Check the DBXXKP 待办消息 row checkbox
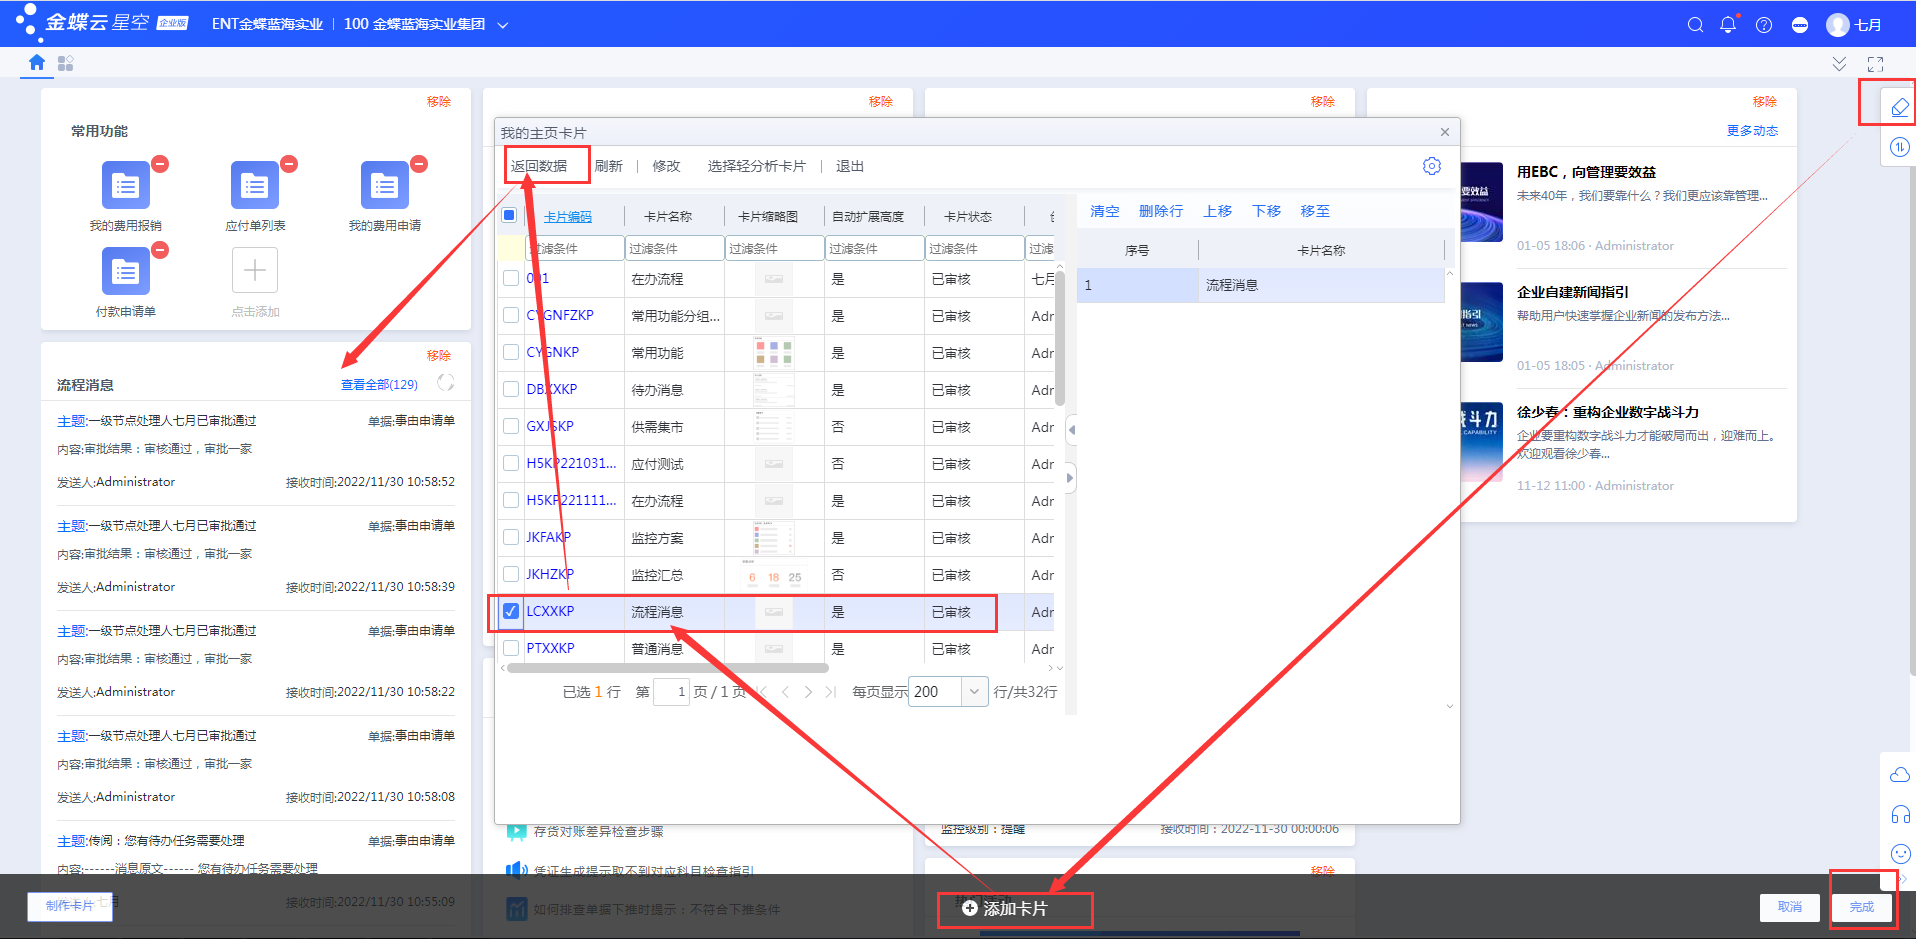 511,389
